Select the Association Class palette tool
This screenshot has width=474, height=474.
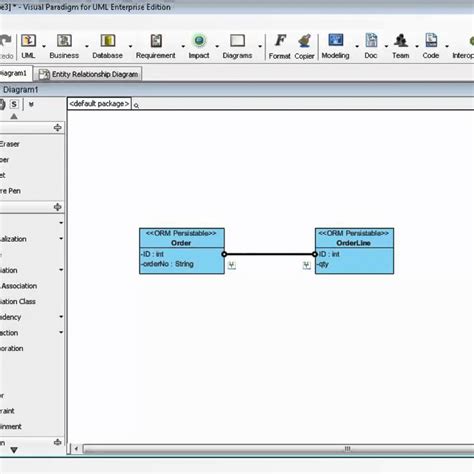point(18,301)
